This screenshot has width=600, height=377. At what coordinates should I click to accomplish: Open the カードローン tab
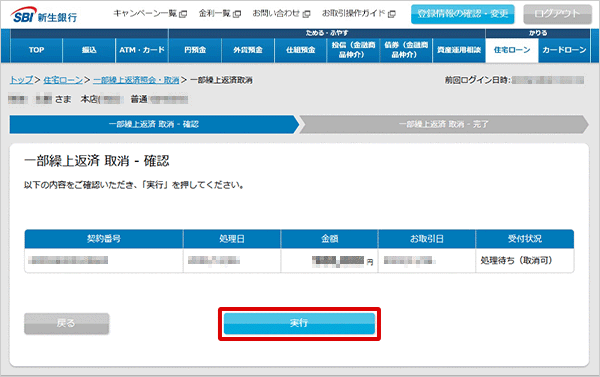564,50
